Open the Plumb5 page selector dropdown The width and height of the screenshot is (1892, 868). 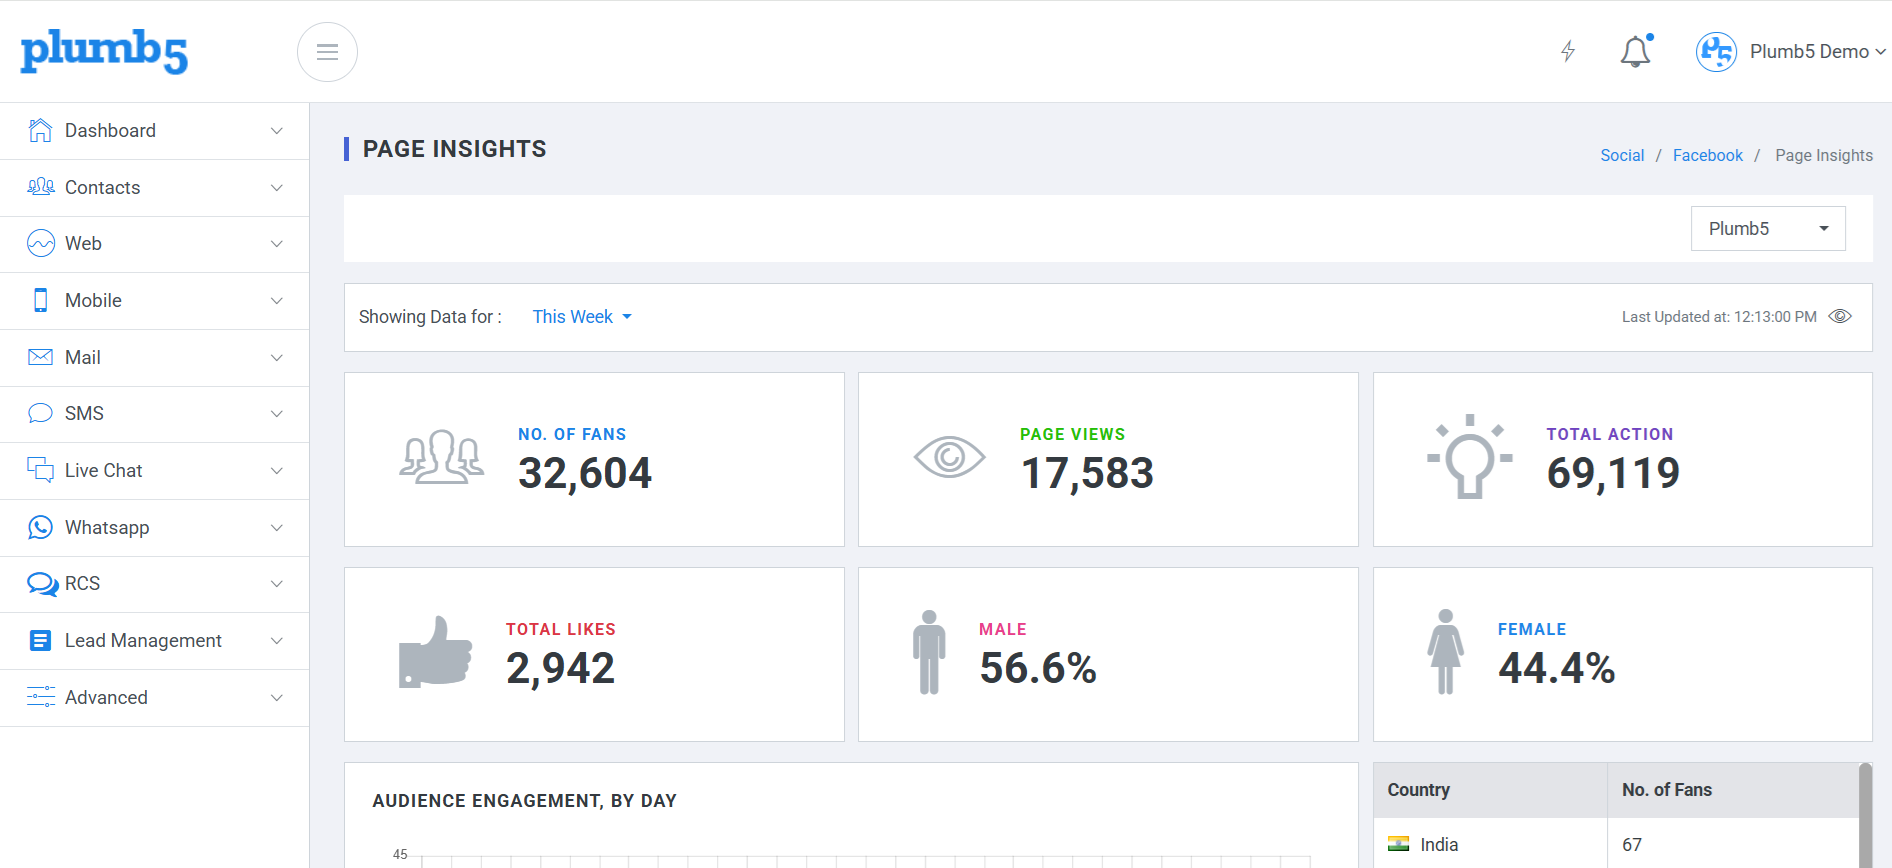[1768, 229]
